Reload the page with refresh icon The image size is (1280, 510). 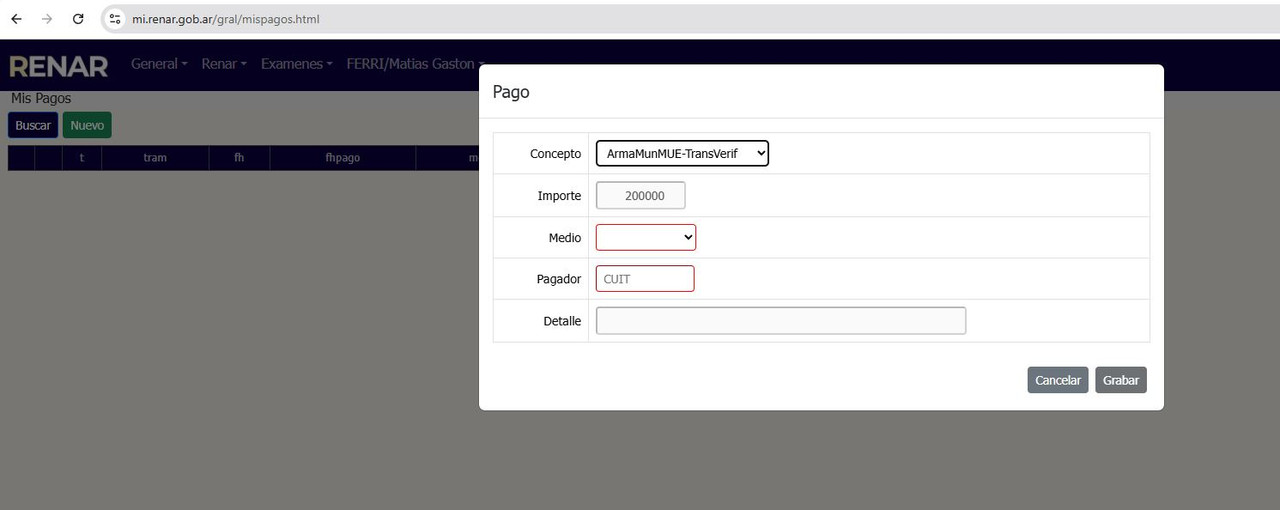coord(78,19)
